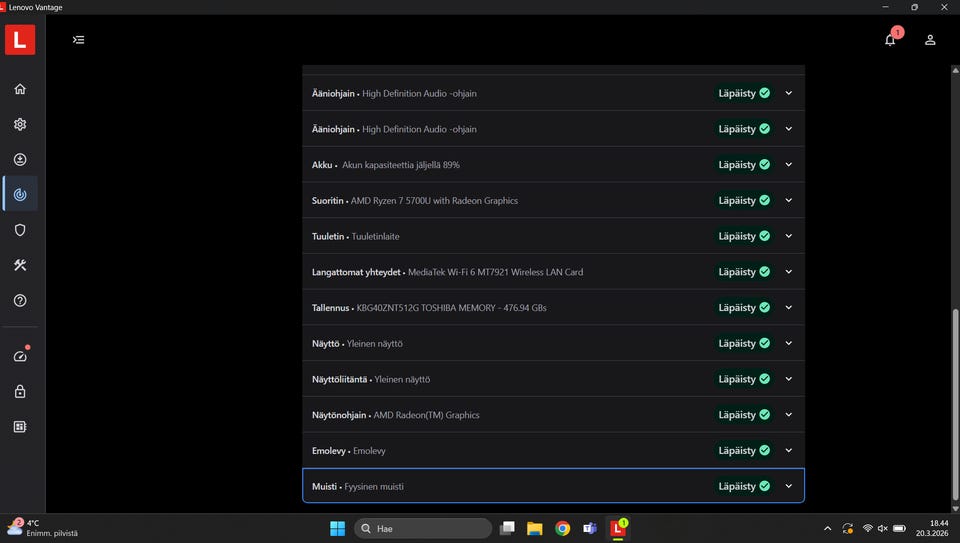960x543 pixels.
Task: Open File Explorer from taskbar
Action: point(534,528)
